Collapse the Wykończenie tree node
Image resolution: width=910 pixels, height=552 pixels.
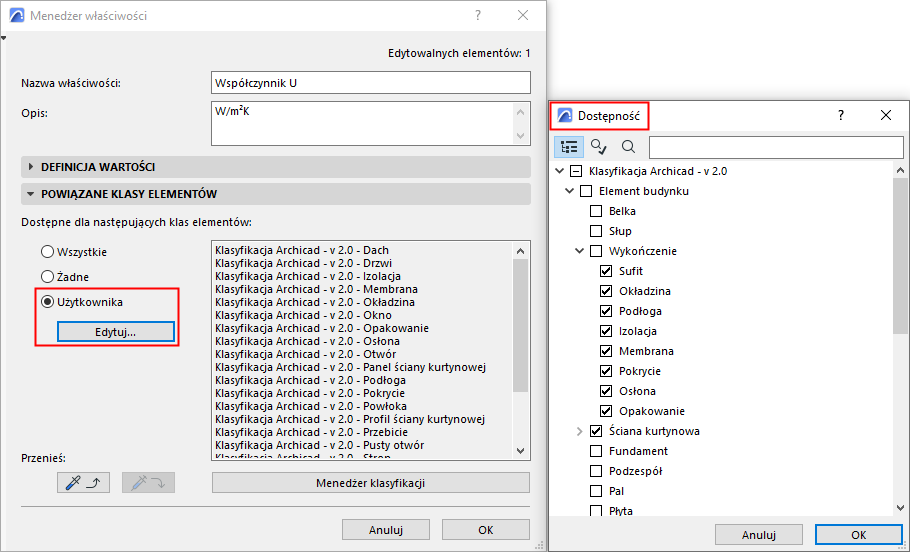coord(579,251)
